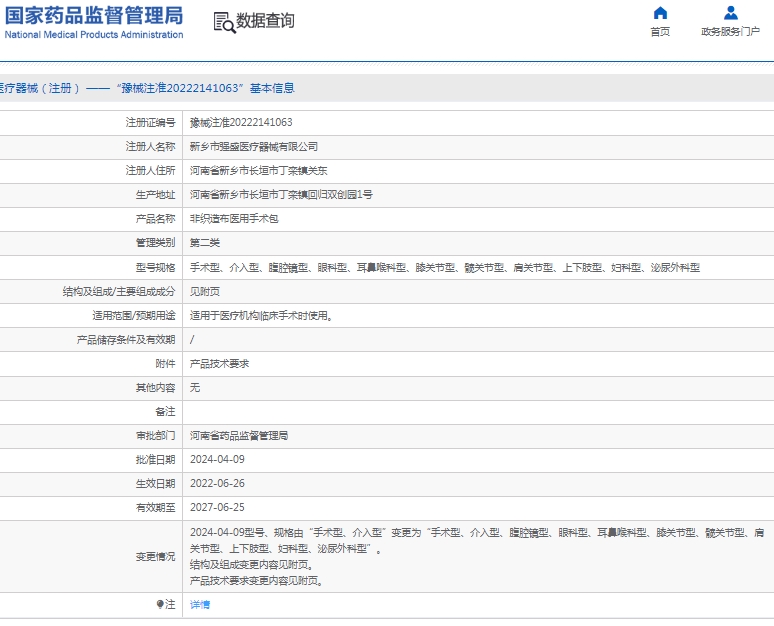
Task: Click the 结构及组成/主要组成成分 label
Action: click(118, 291)
